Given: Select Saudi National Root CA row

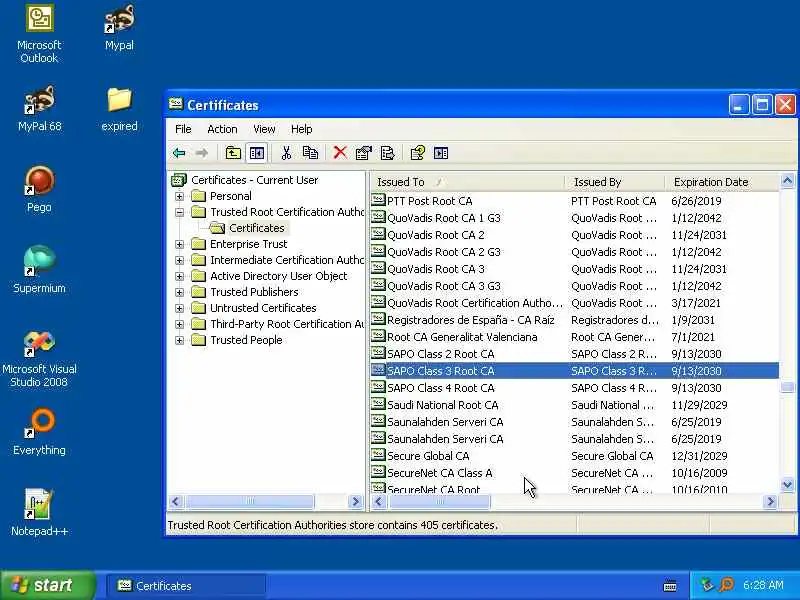Looking at the screenshot, I should coord(575,405).
